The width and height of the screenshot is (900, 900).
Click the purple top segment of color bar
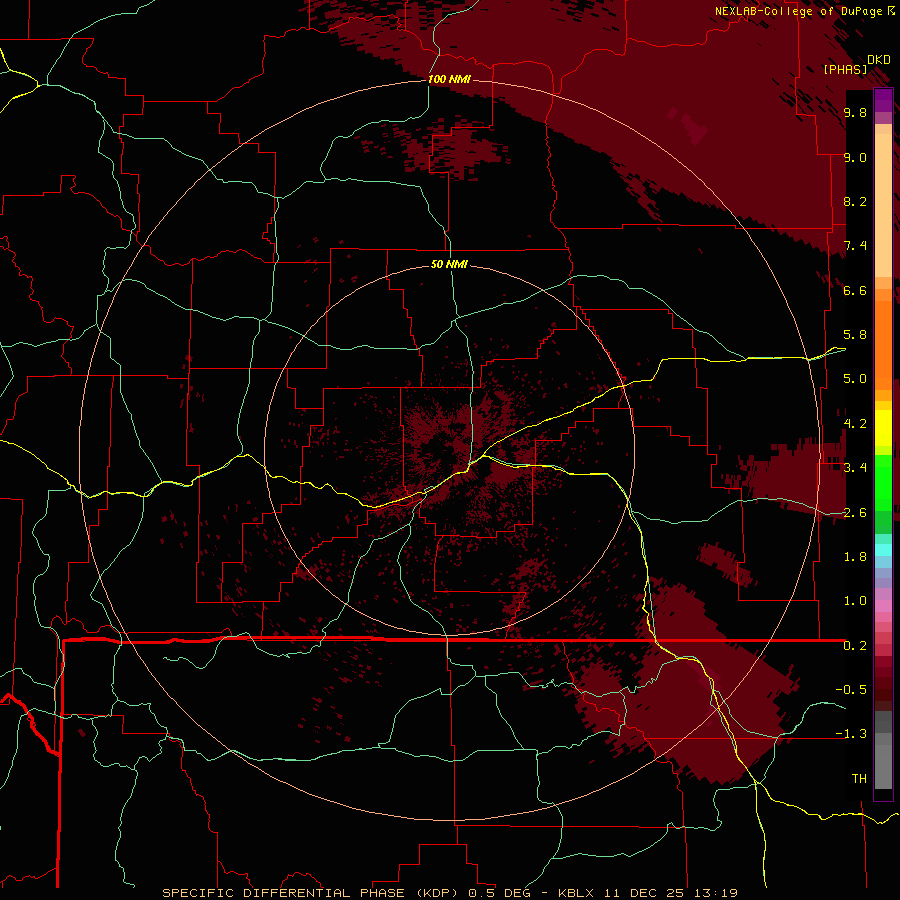click(x=883, y=100)
